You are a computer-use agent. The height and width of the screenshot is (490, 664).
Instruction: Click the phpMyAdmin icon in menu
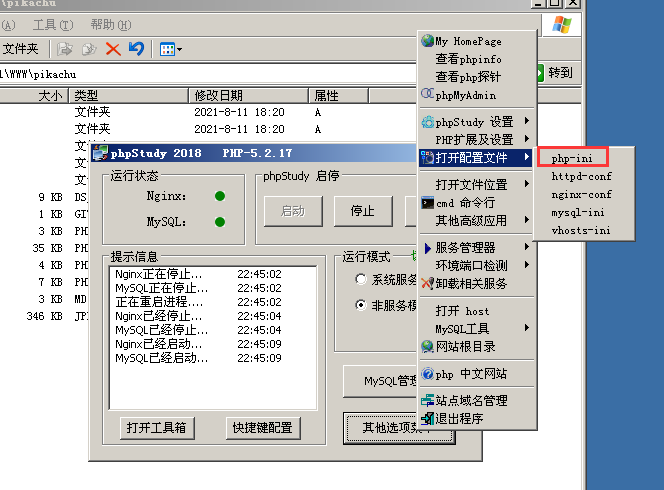tap(428, 93)
